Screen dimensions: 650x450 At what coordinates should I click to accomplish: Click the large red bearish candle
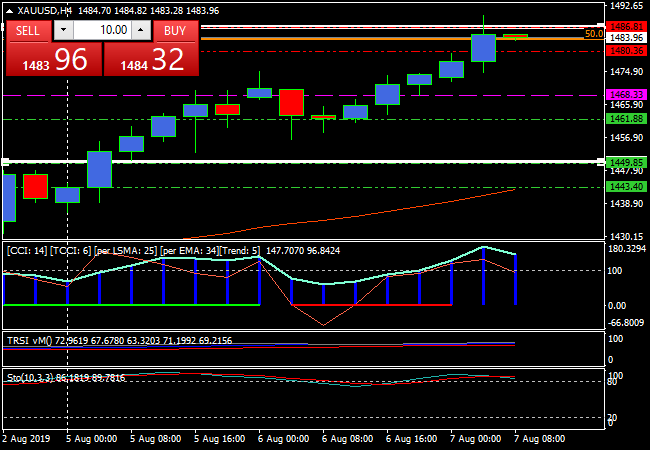(x=291, y=102)
